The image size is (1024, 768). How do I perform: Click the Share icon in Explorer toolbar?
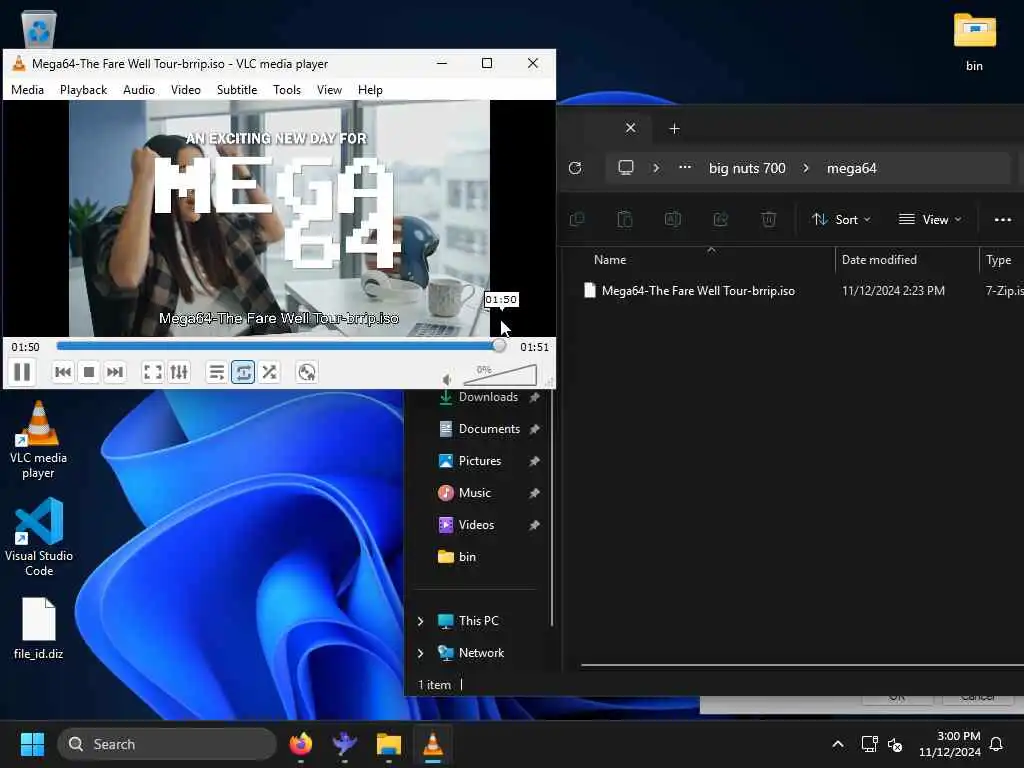pyautogui.click(x=720, y=219)
